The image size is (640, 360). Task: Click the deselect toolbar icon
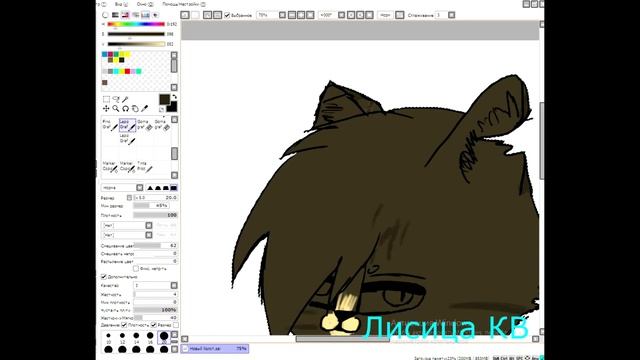click(x=207, y=15)
